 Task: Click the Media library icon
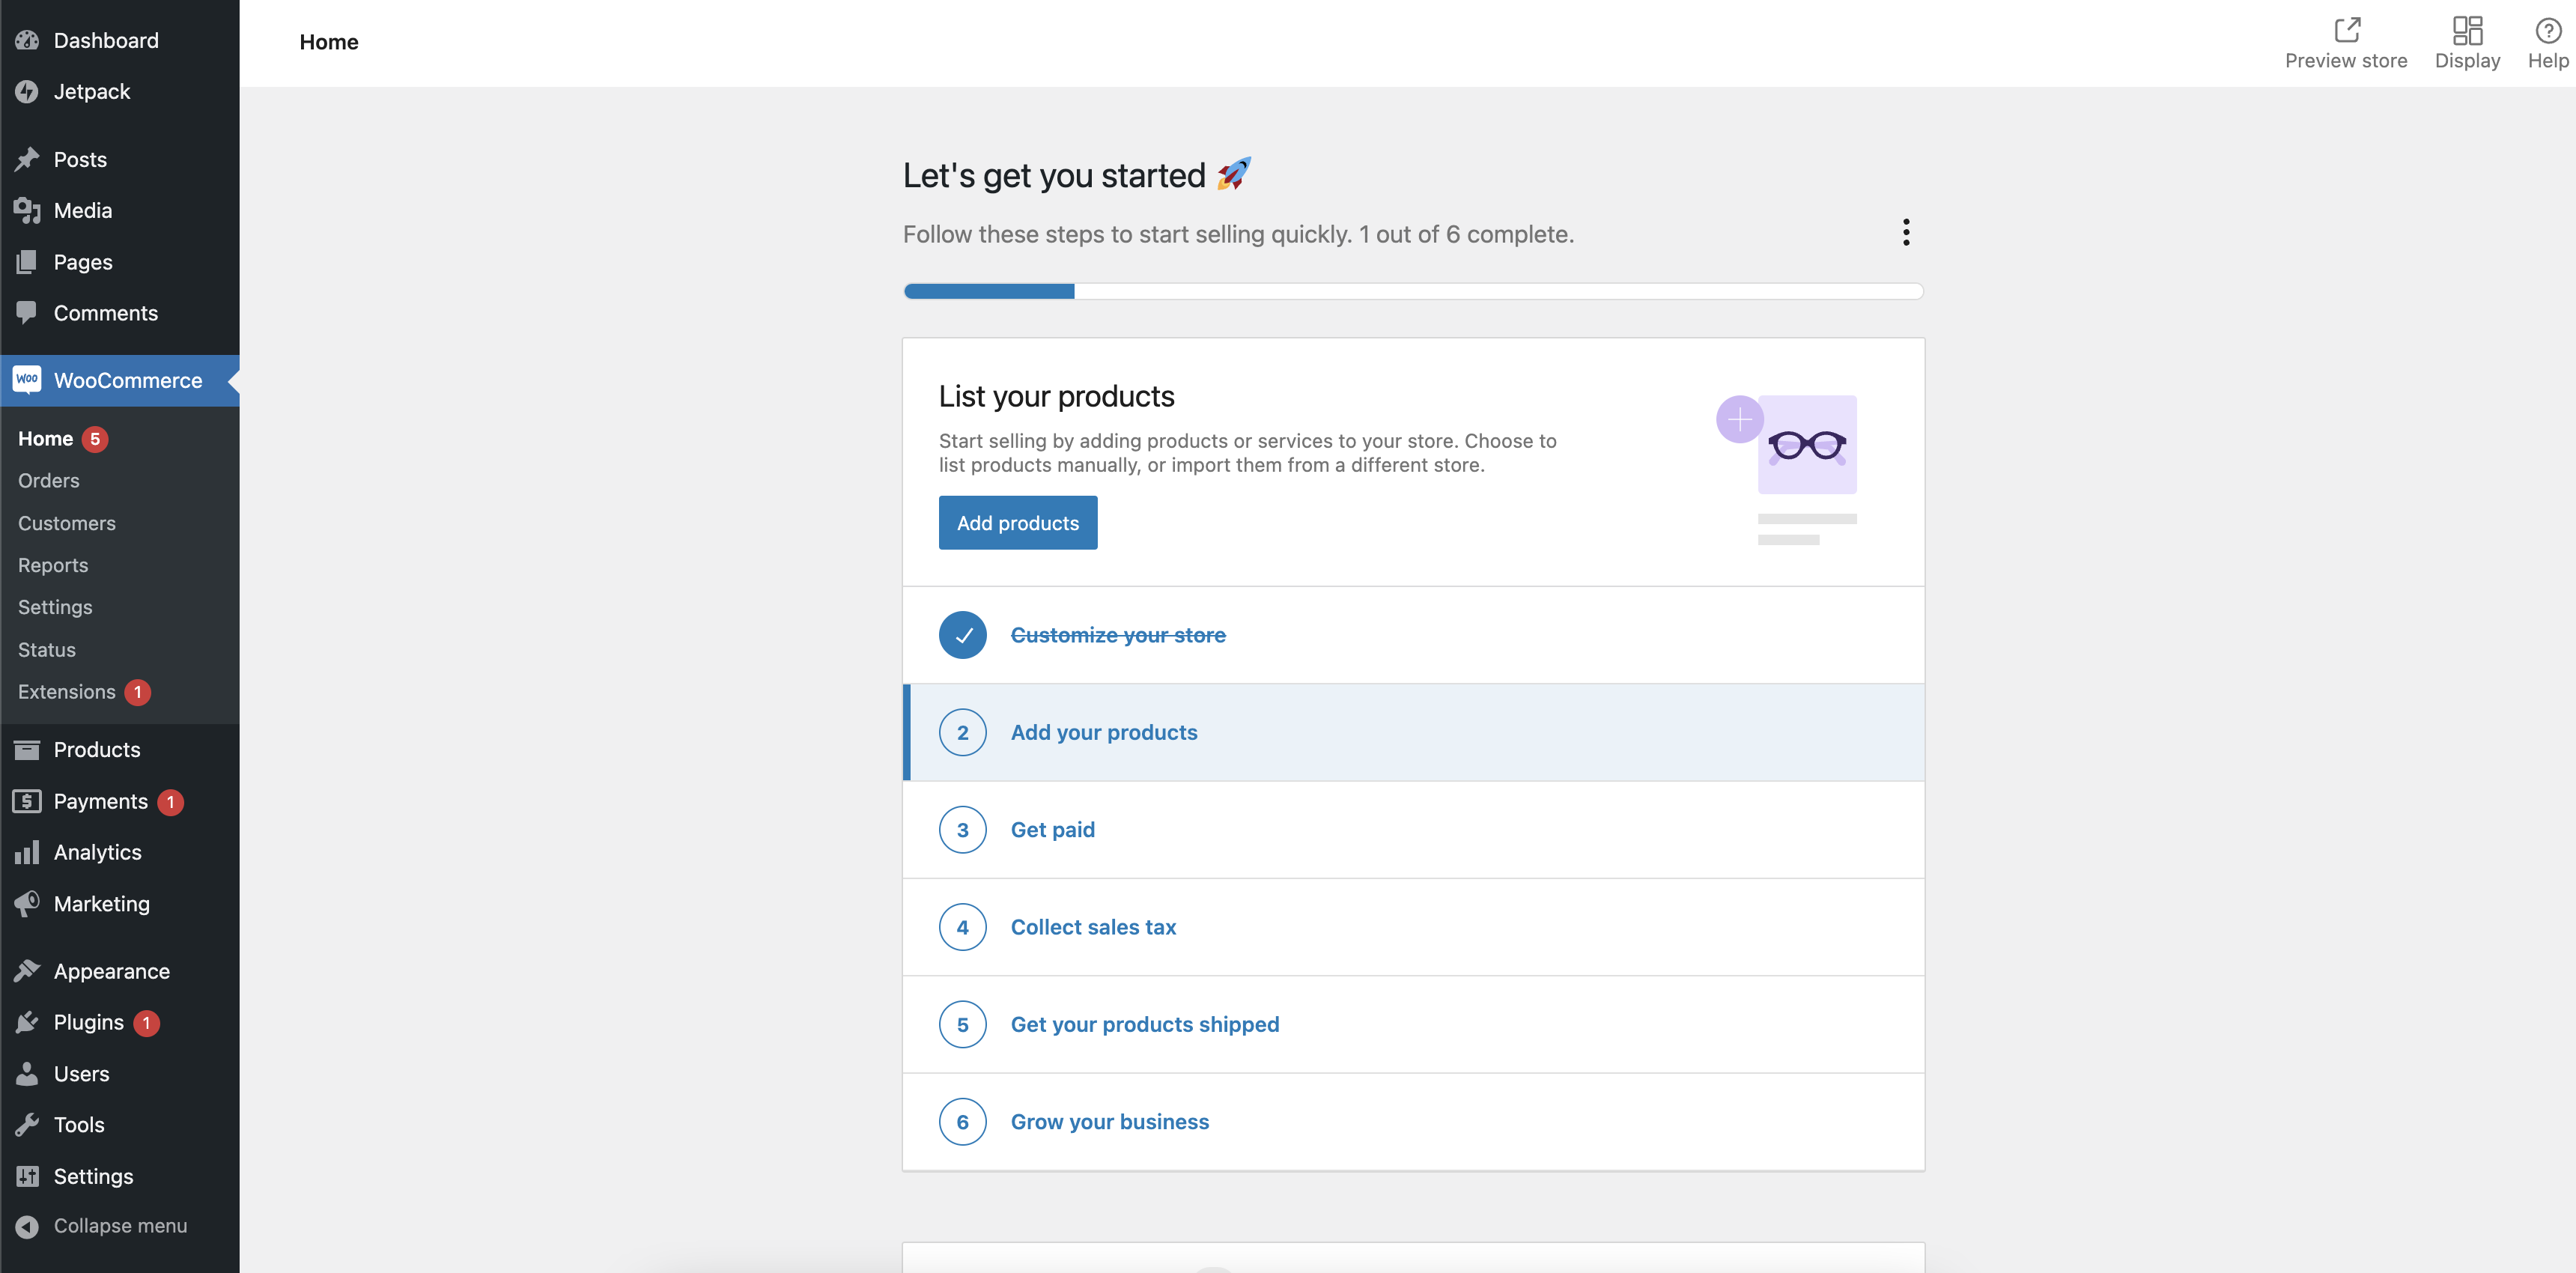tap(27, 210)
